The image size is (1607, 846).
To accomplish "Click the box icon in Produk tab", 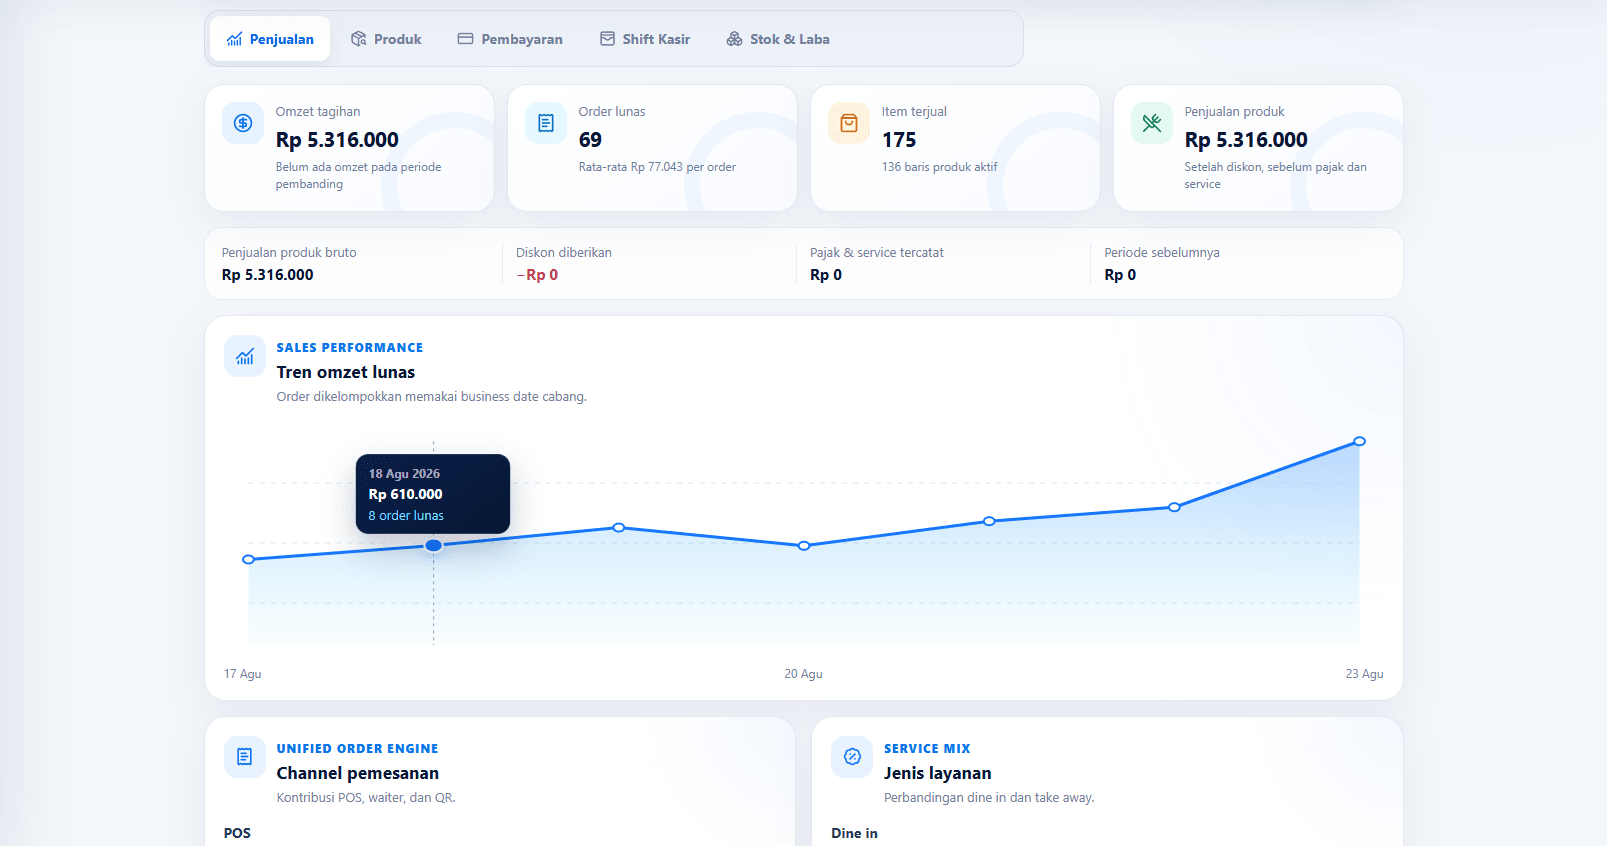I will tap(359, 39).
